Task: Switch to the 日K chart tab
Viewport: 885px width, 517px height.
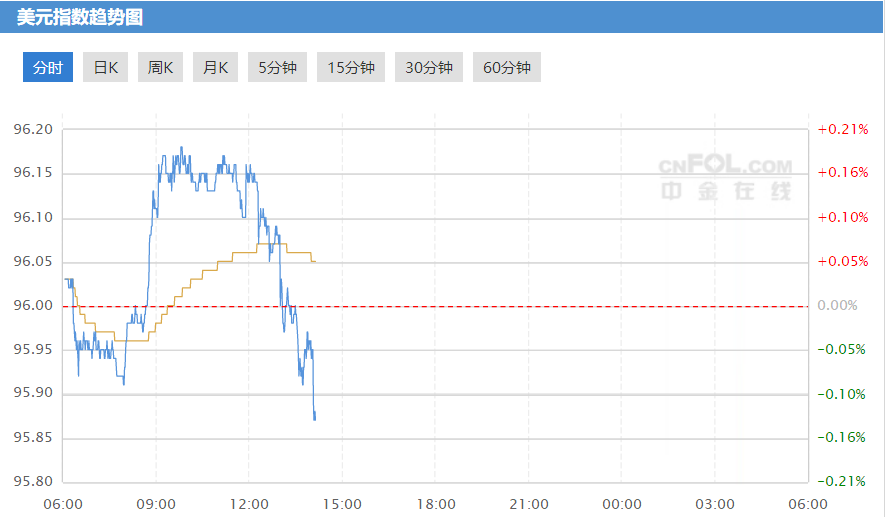Action: pos(105,68)
